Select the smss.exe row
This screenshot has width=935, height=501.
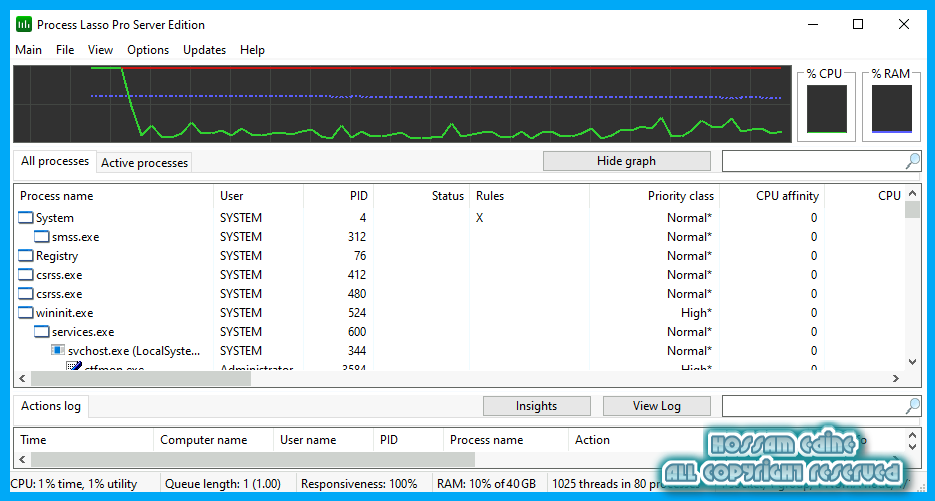[459, 237]
